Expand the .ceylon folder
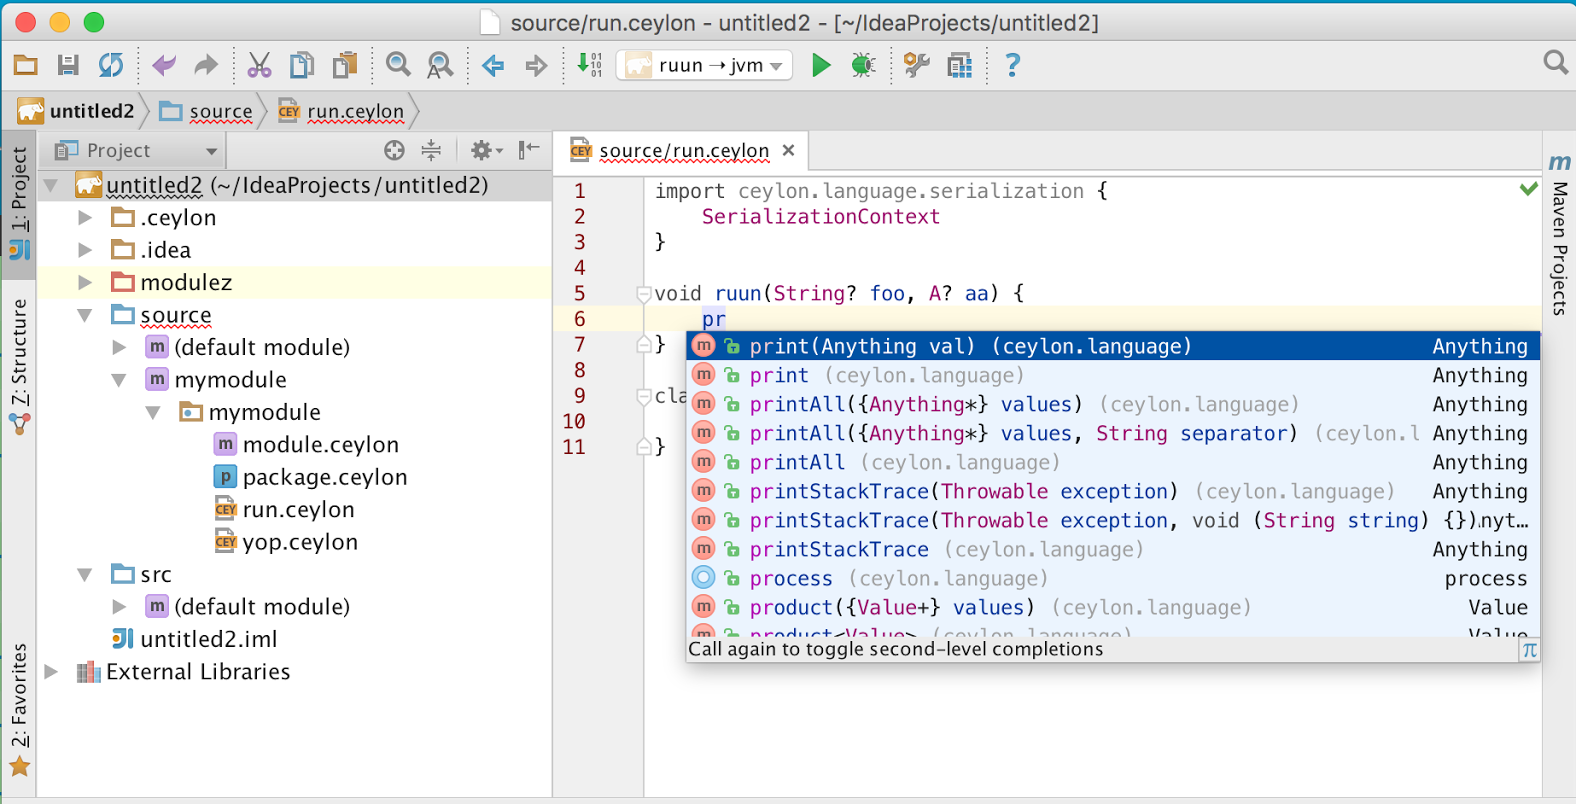Viewport: 1576px width, 804px height. (x=85, y=218)
